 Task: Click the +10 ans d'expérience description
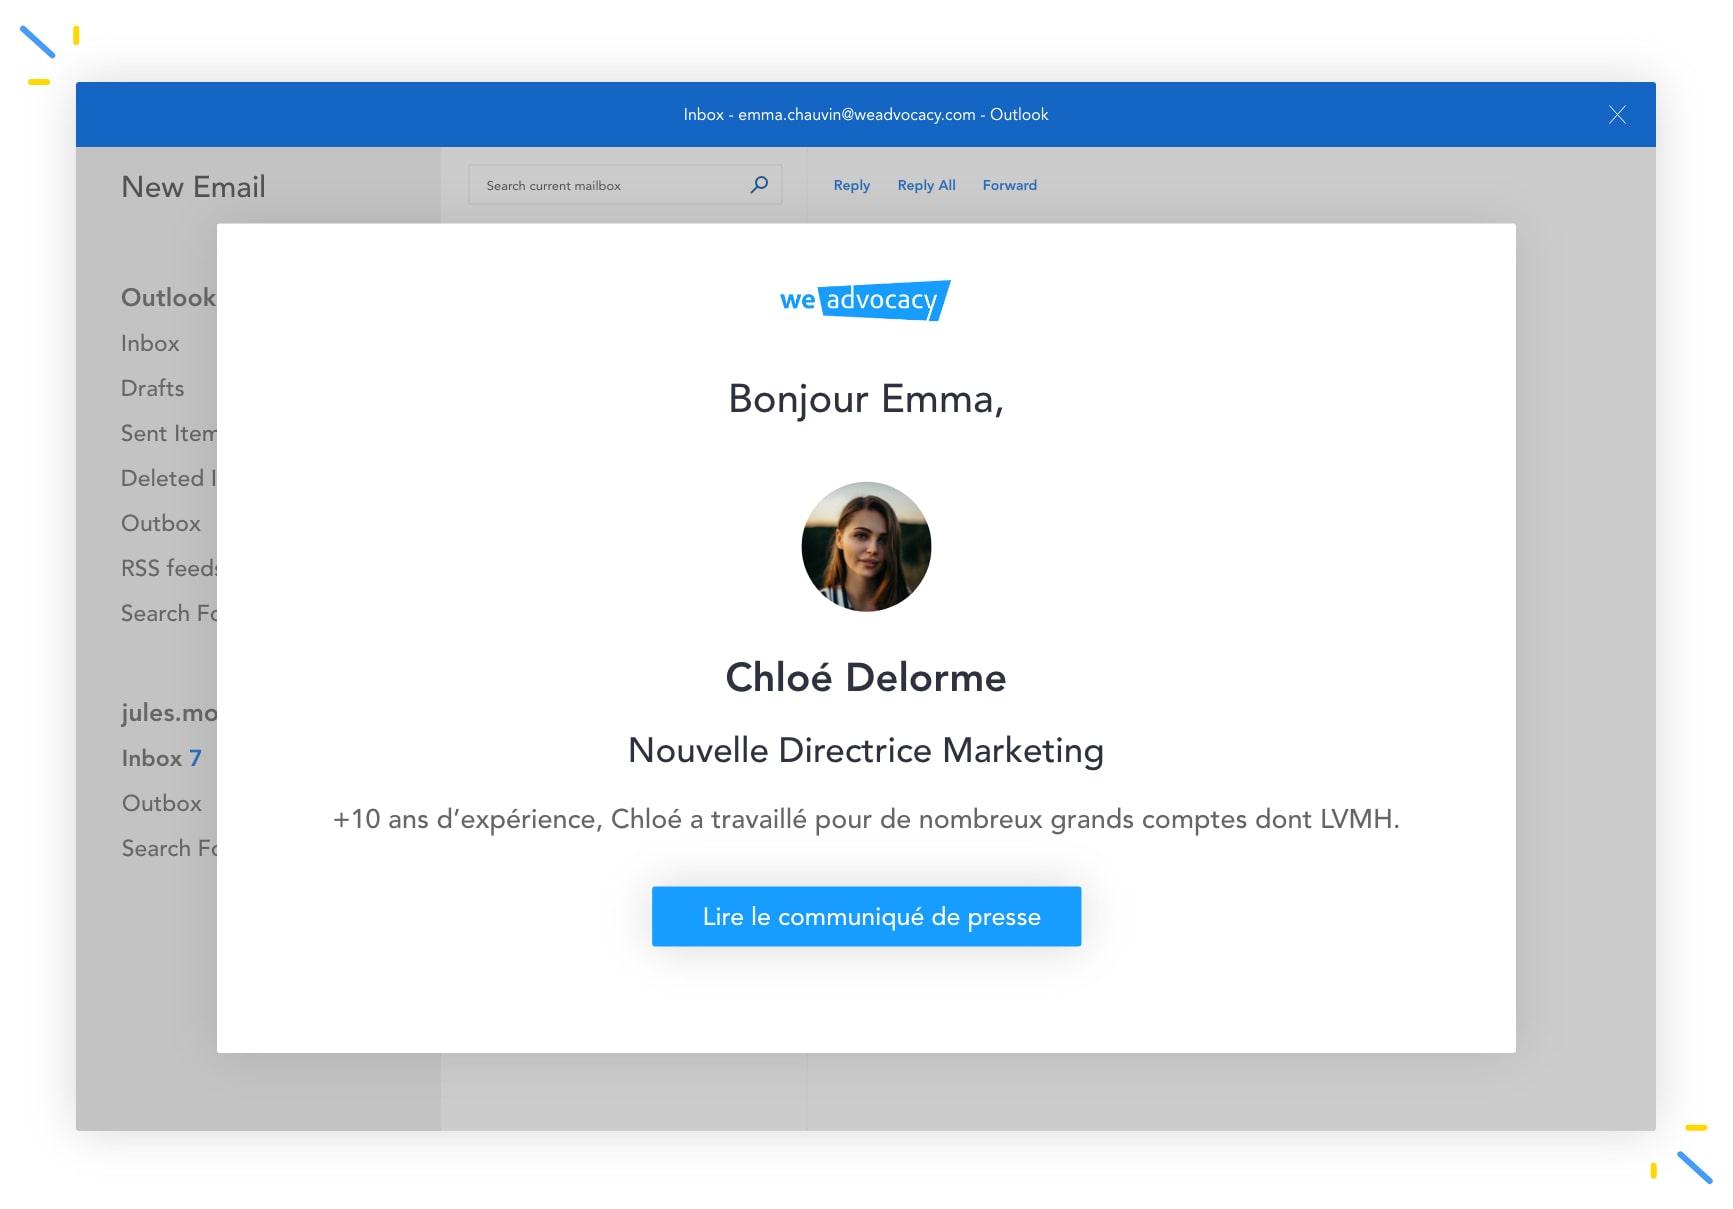click(866, 819)
